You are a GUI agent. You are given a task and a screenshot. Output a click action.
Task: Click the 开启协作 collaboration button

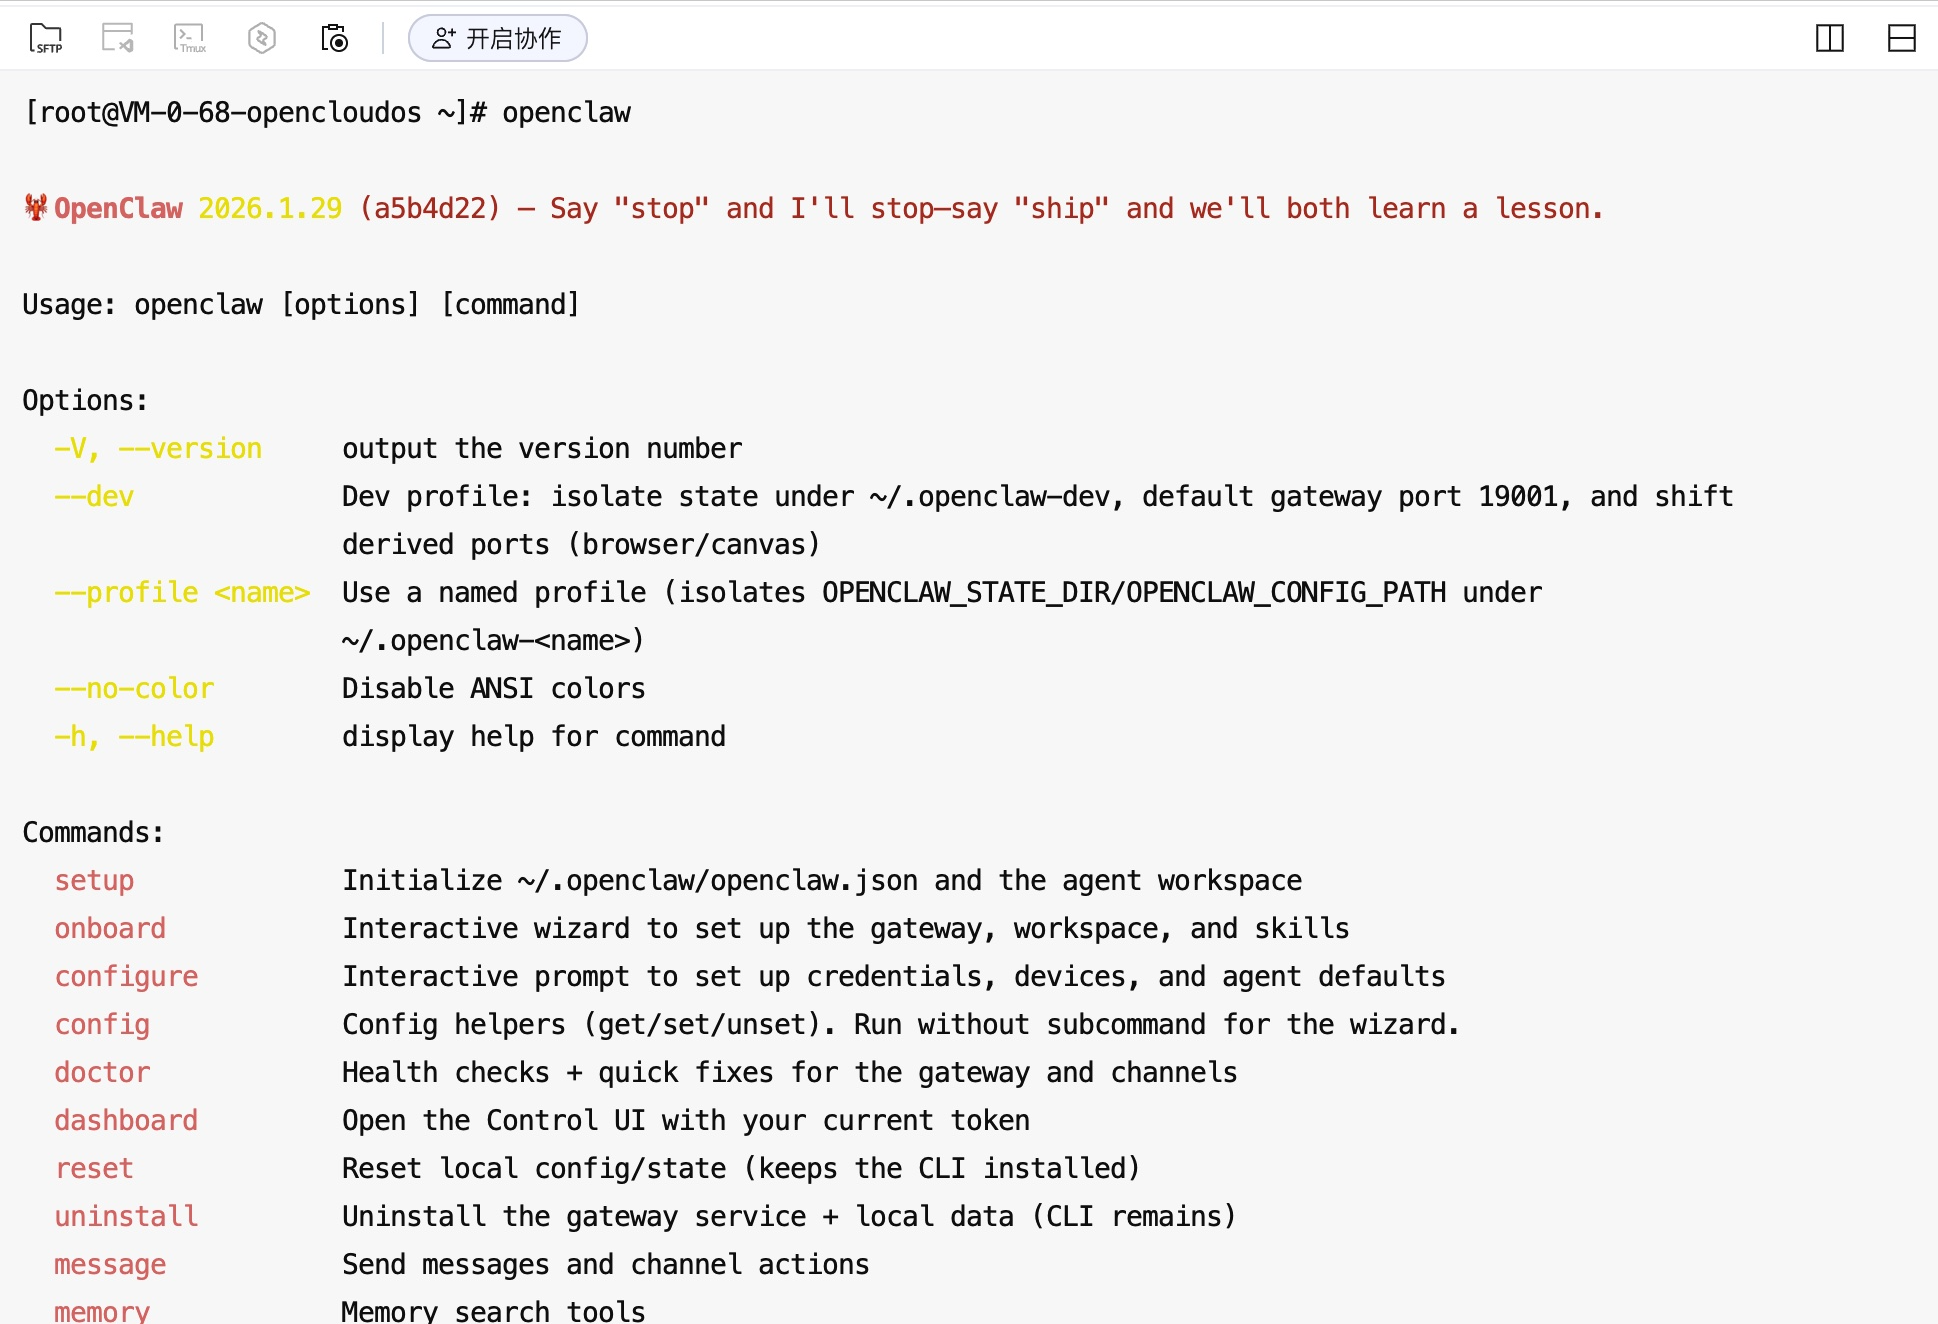(x=497, y=38)
